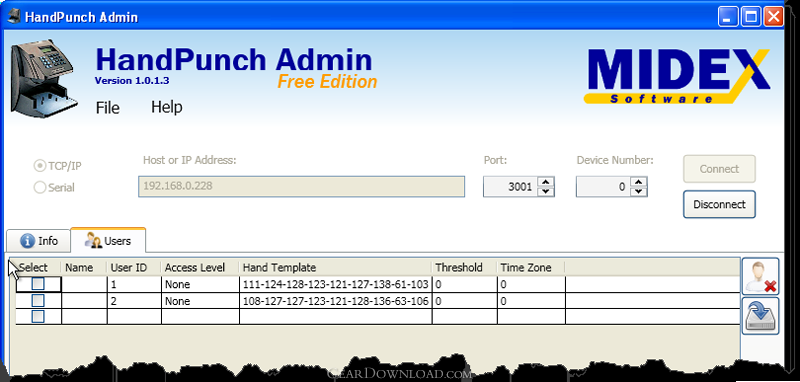
Task: Maximize the HandPunch Admin window
Action: pos(751,17)
